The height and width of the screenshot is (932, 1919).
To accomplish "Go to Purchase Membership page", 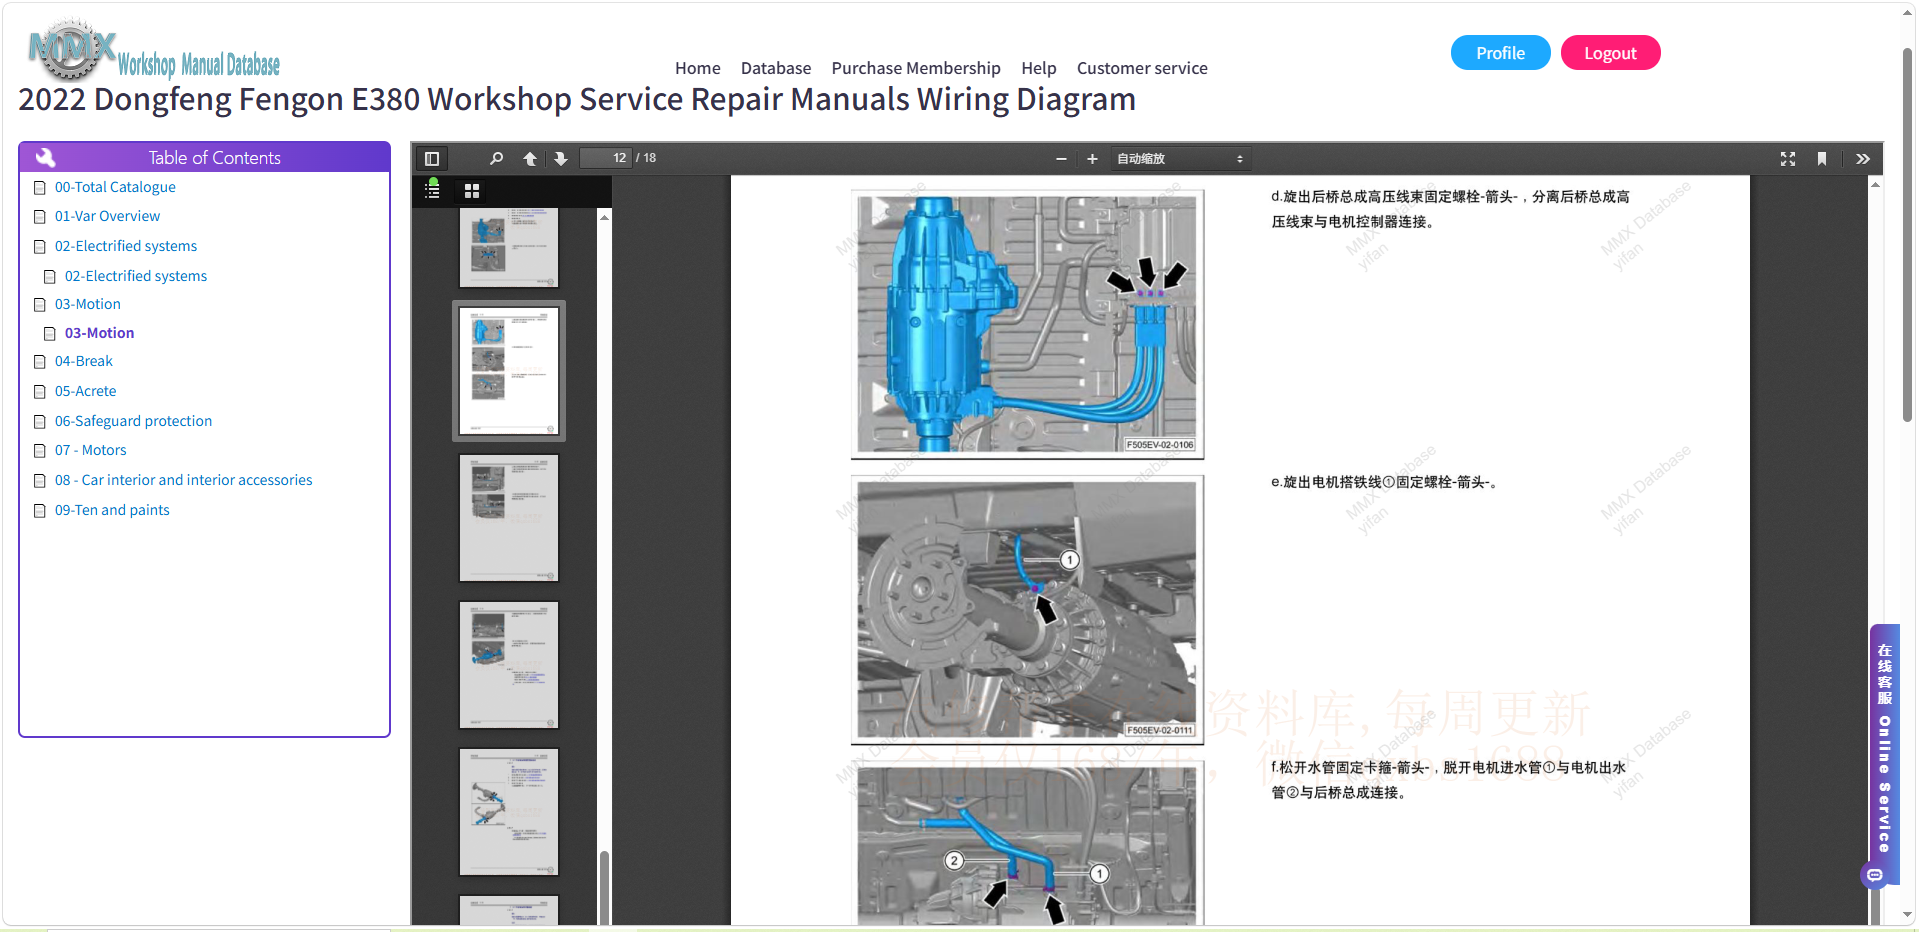I will click(x=916, y=68).
